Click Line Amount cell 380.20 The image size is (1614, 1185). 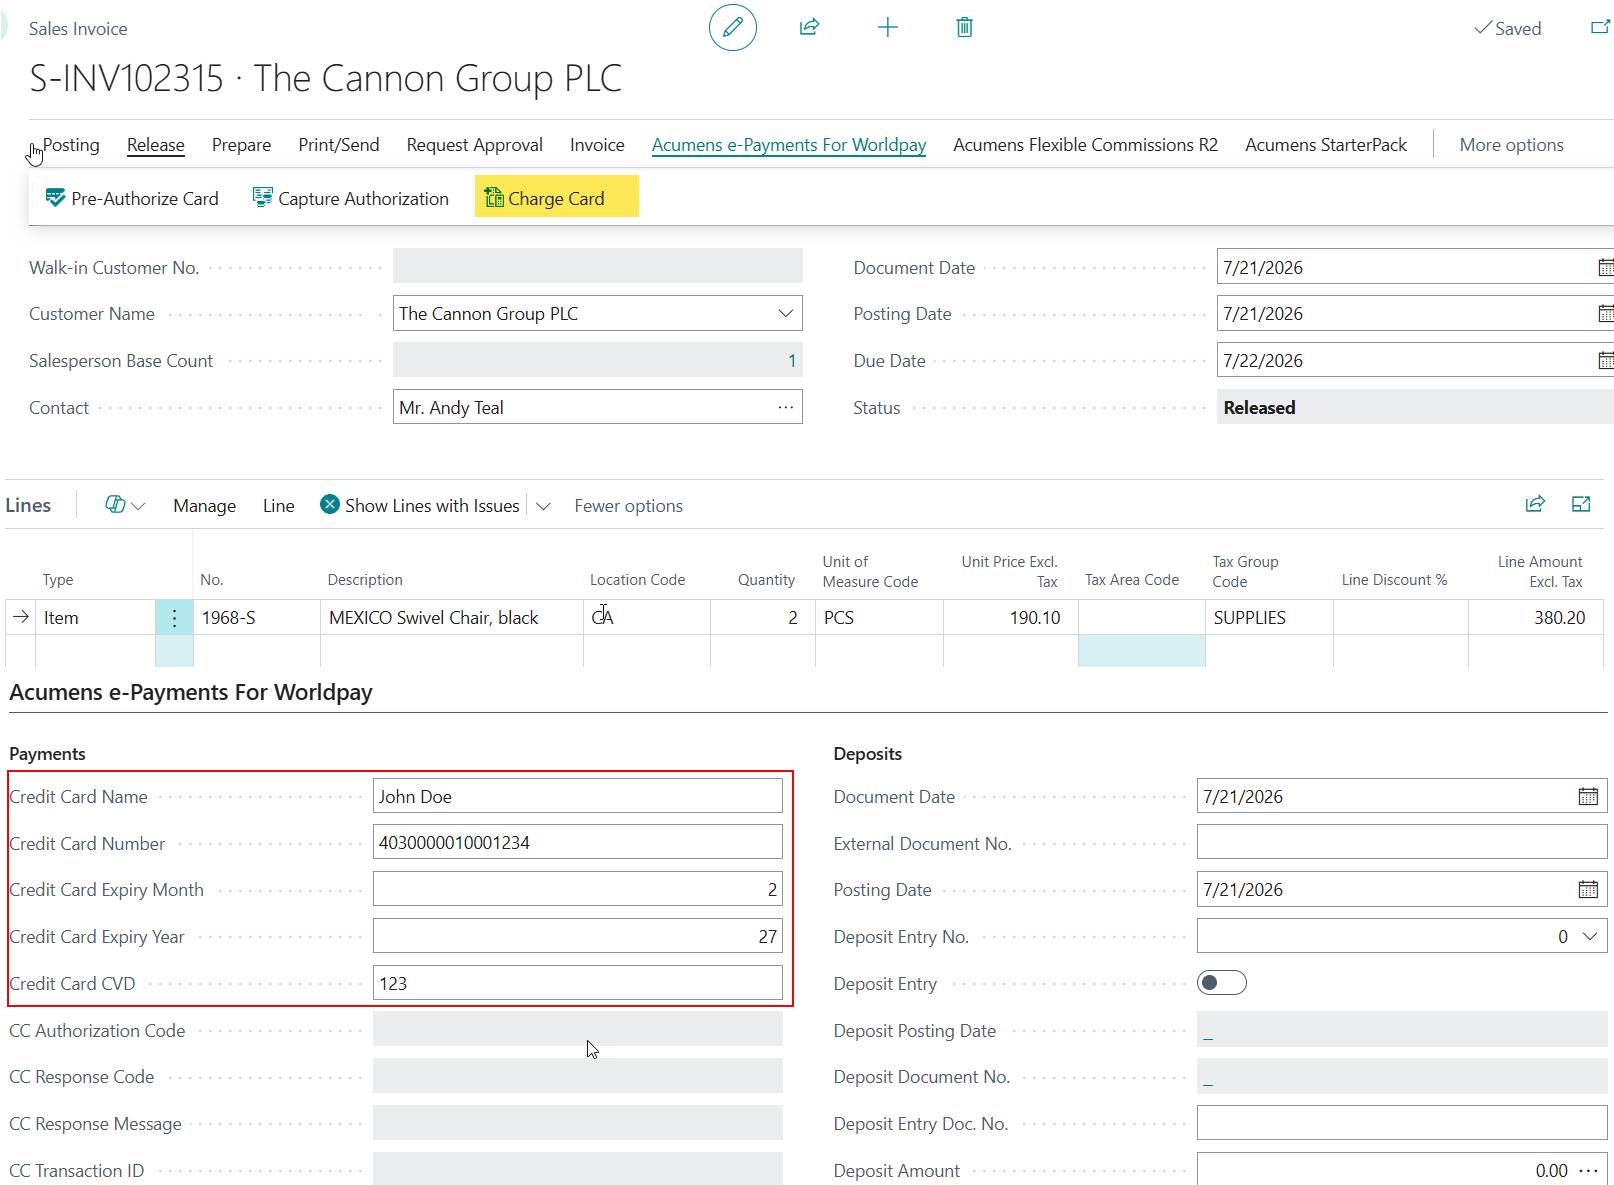tap(1536, 618)
